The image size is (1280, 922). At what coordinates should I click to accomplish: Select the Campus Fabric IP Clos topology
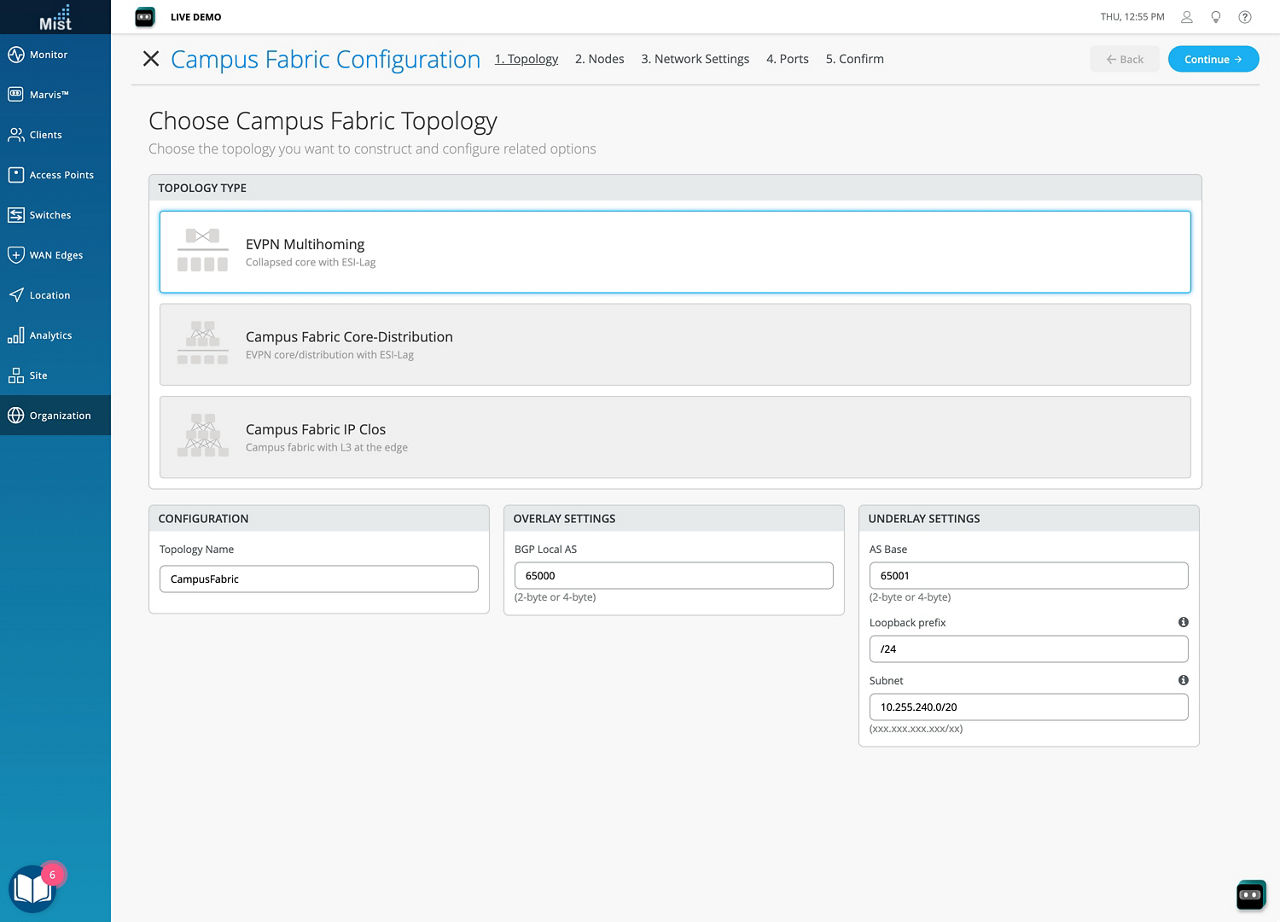tap(673, 437)
